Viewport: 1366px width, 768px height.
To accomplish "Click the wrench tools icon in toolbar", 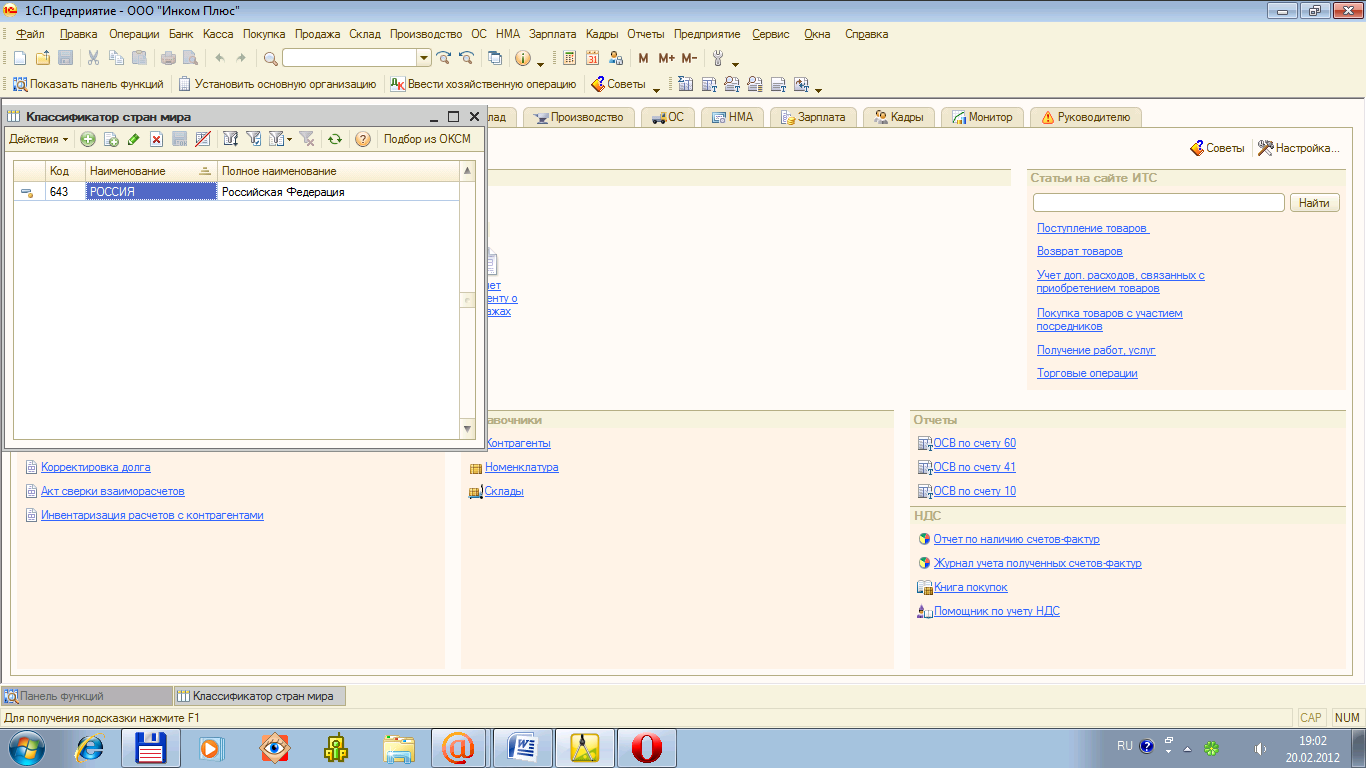I will click(718, 58).
